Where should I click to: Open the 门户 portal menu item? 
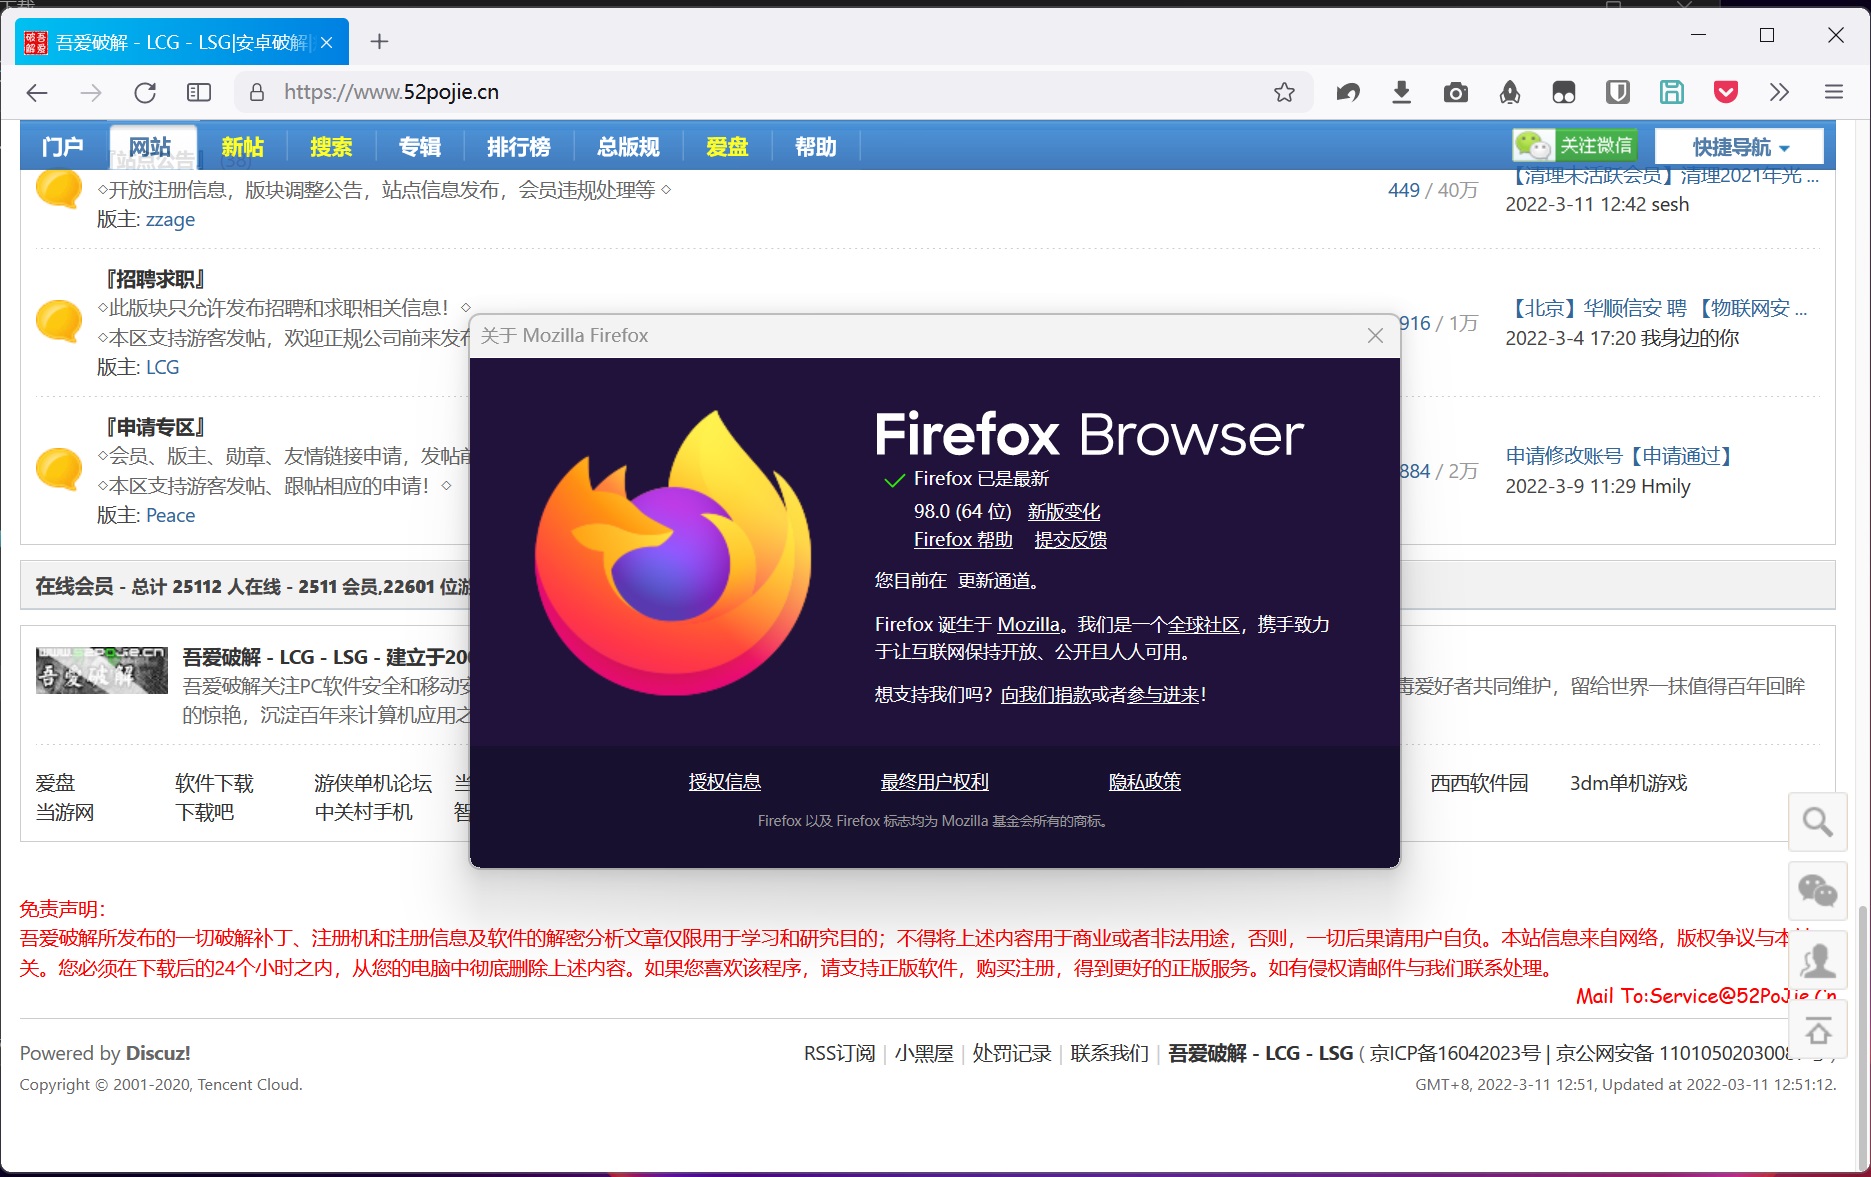pos(62,147)
